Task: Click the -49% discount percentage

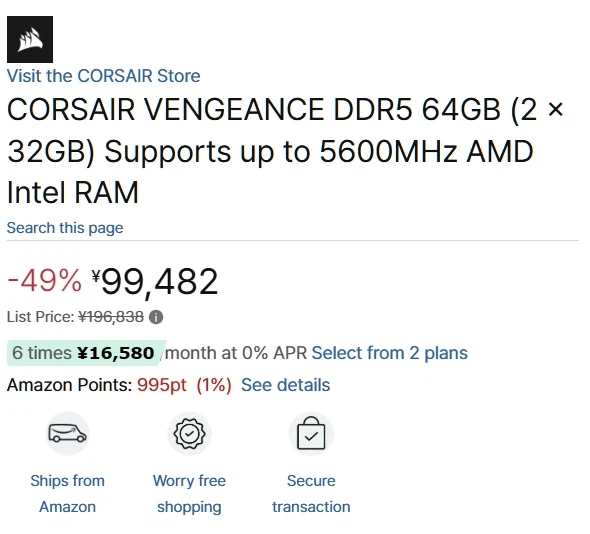Action: 45,280
